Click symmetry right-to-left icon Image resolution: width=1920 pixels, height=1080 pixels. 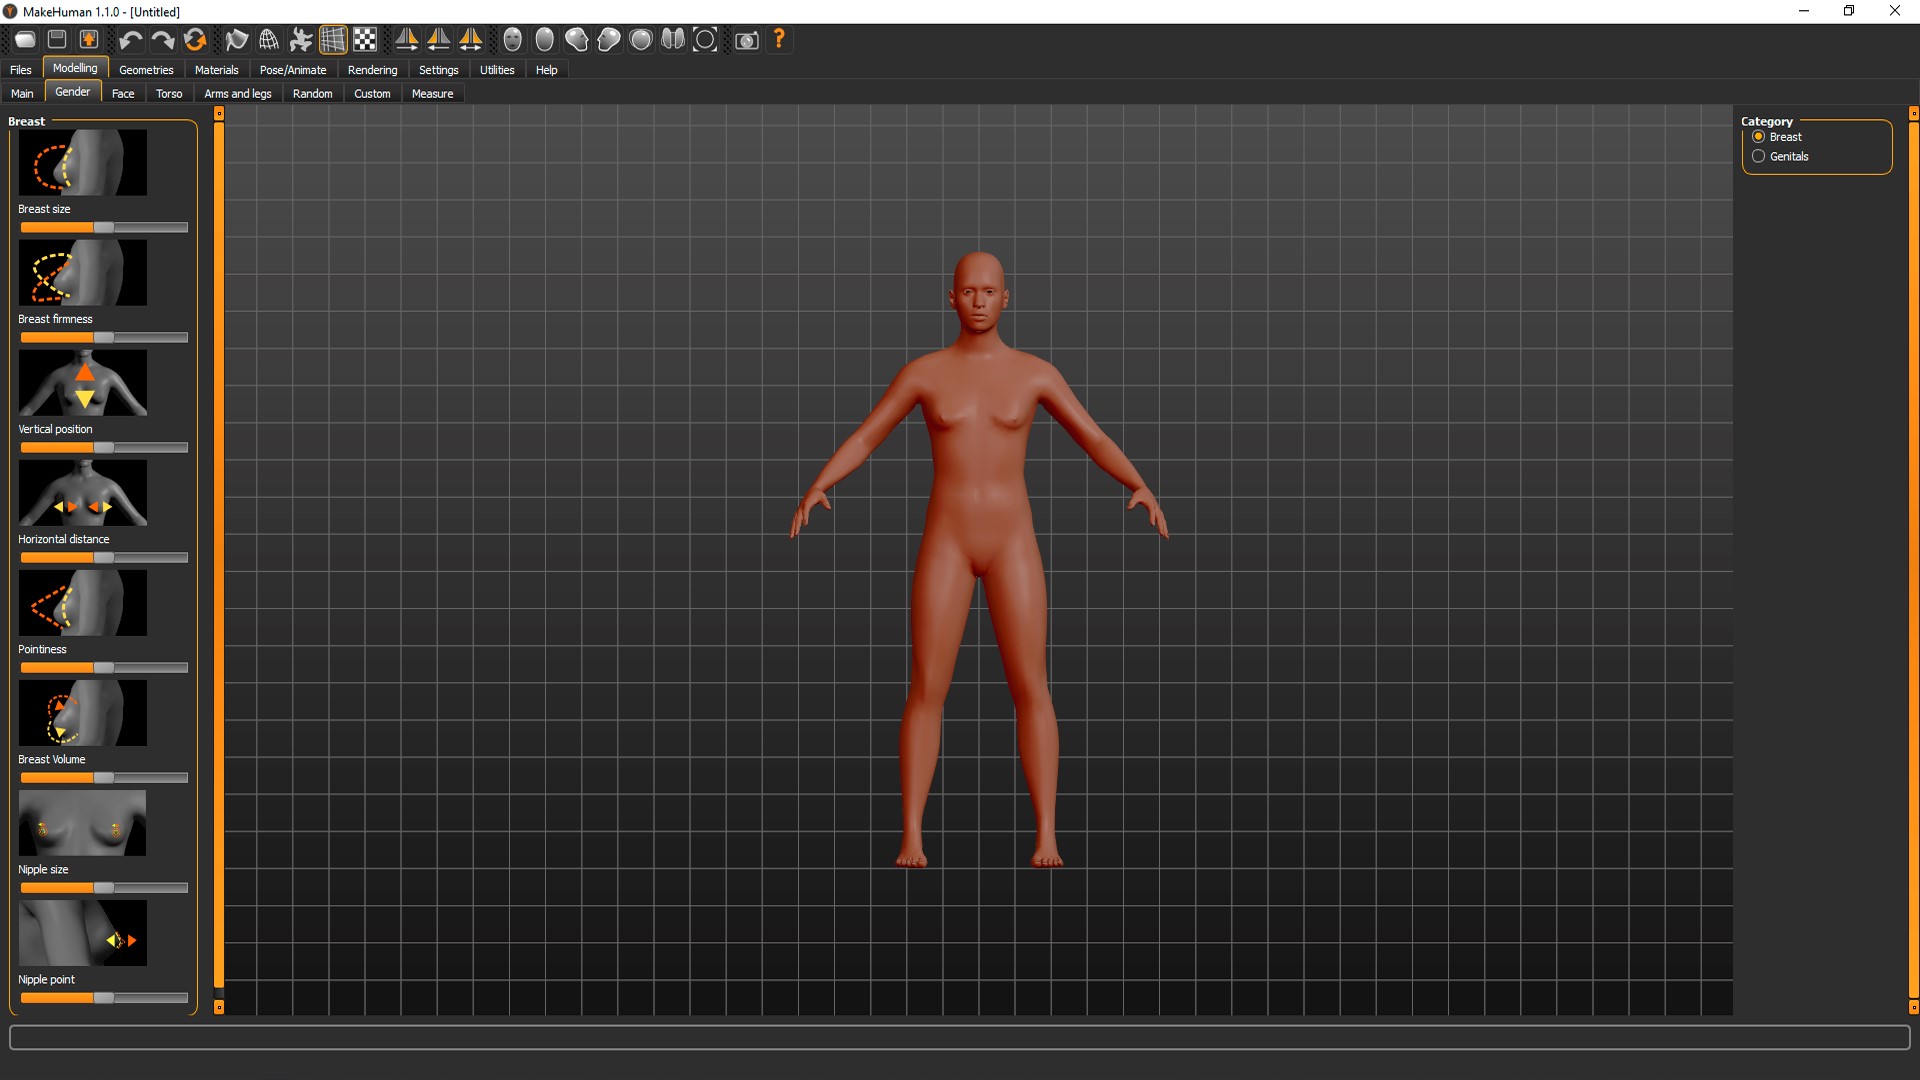point(407,40)
